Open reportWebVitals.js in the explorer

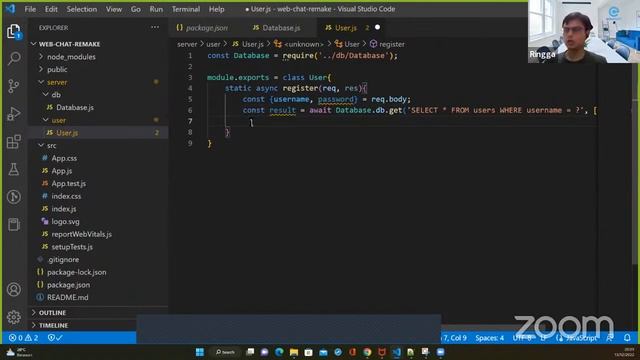click(98, 234)
